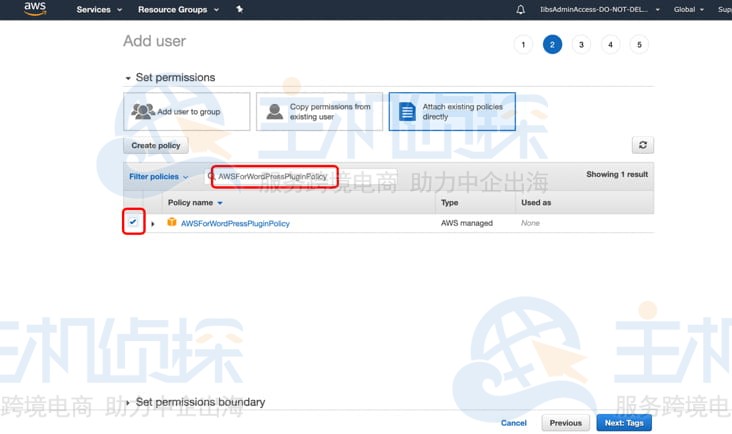Go to wizard step 4
This screenshot has width=732, height=434.
point(610,45)
